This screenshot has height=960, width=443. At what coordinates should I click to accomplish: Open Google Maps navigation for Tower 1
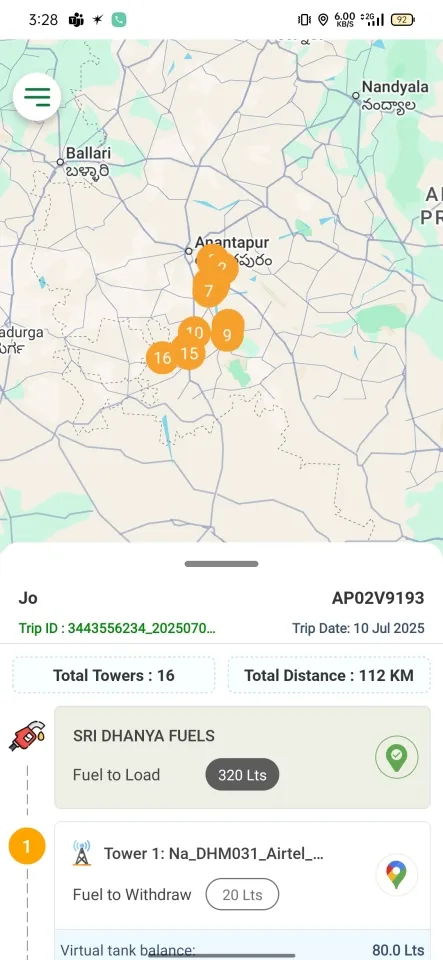pos(396,875)
